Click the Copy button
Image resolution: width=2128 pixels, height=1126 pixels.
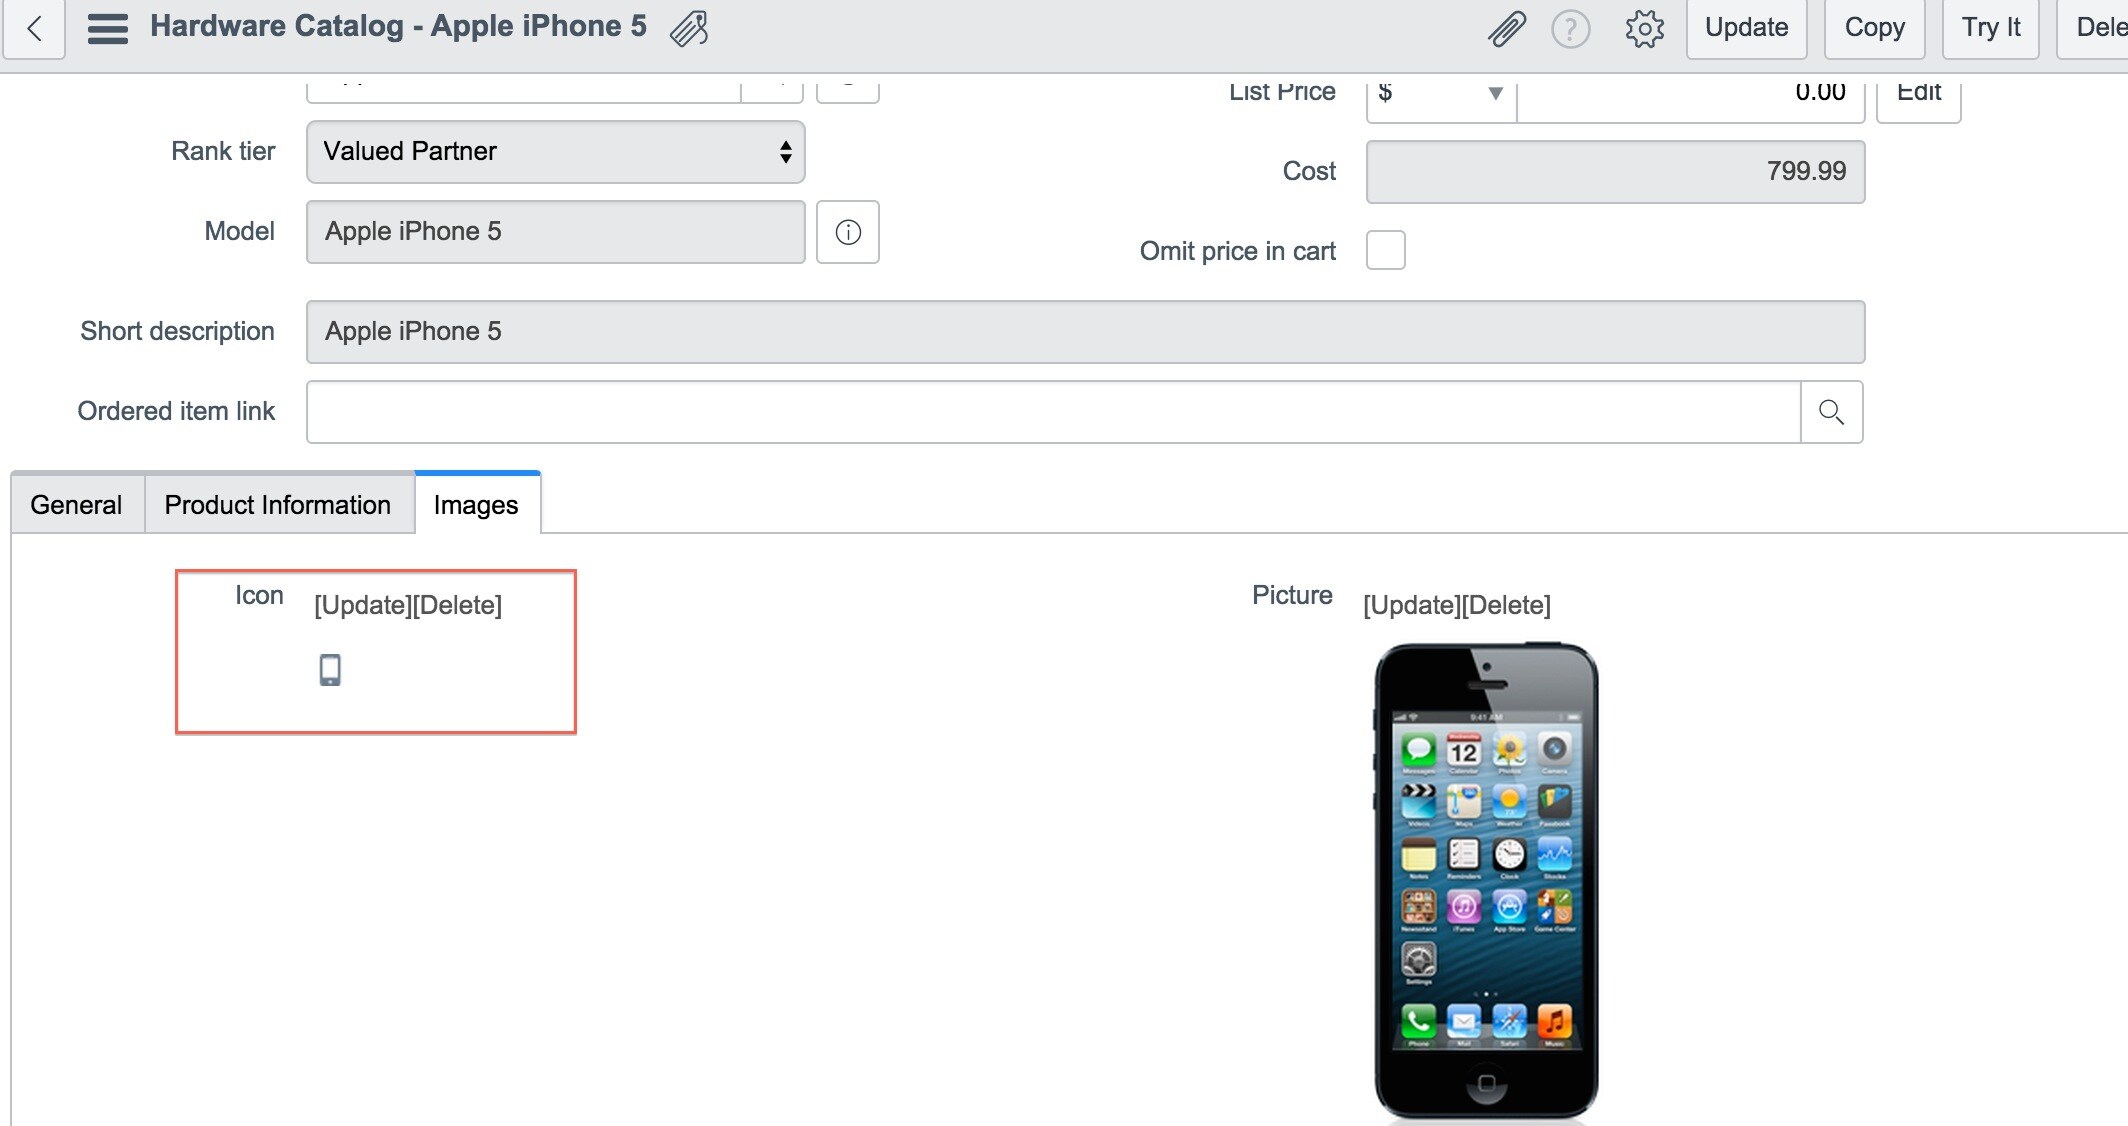point(1874,28)
